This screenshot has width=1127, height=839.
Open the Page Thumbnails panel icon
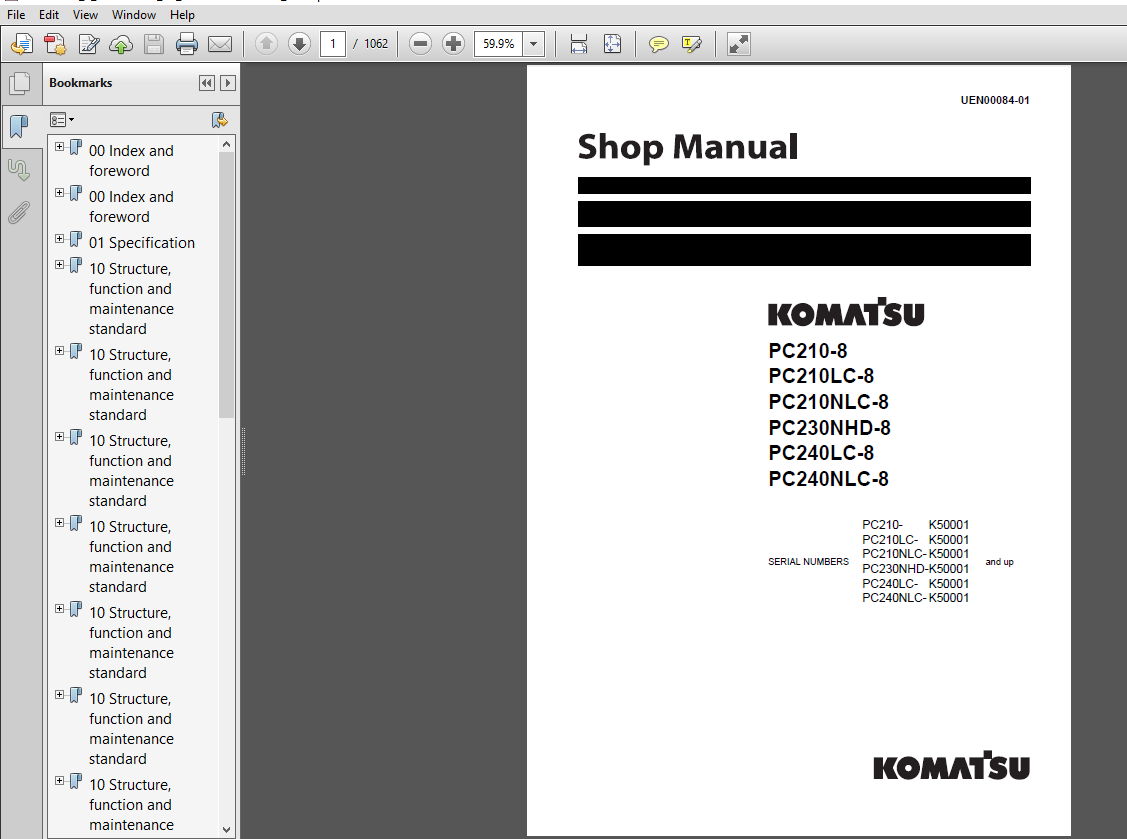(x=19, y=83)
